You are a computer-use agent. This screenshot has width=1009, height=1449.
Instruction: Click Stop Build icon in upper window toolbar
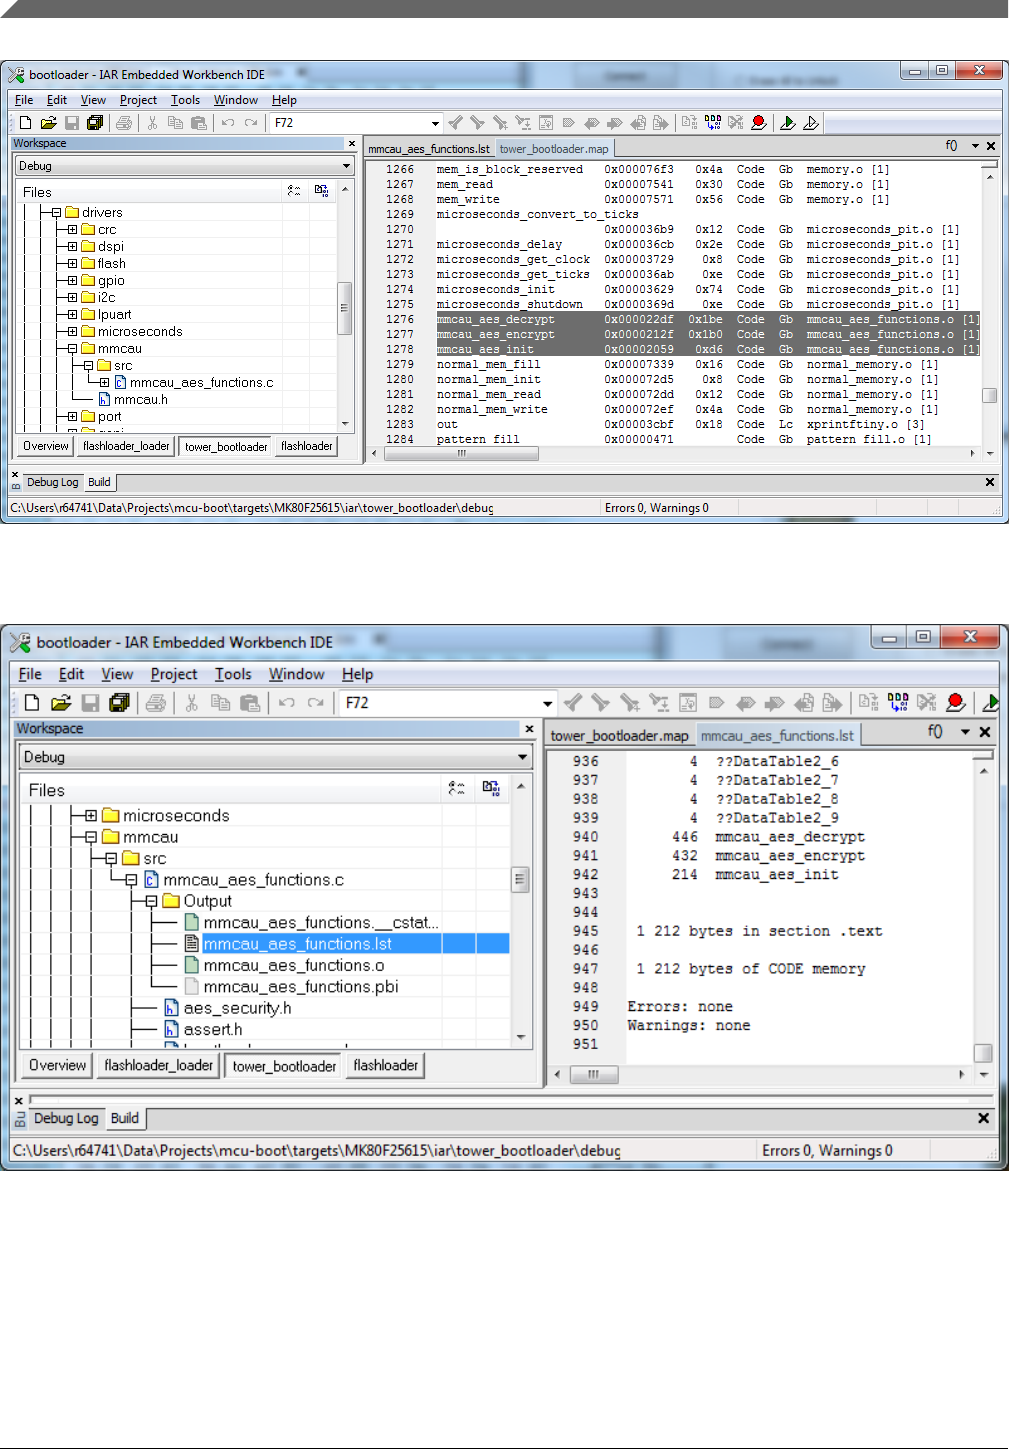coord(736,123)
